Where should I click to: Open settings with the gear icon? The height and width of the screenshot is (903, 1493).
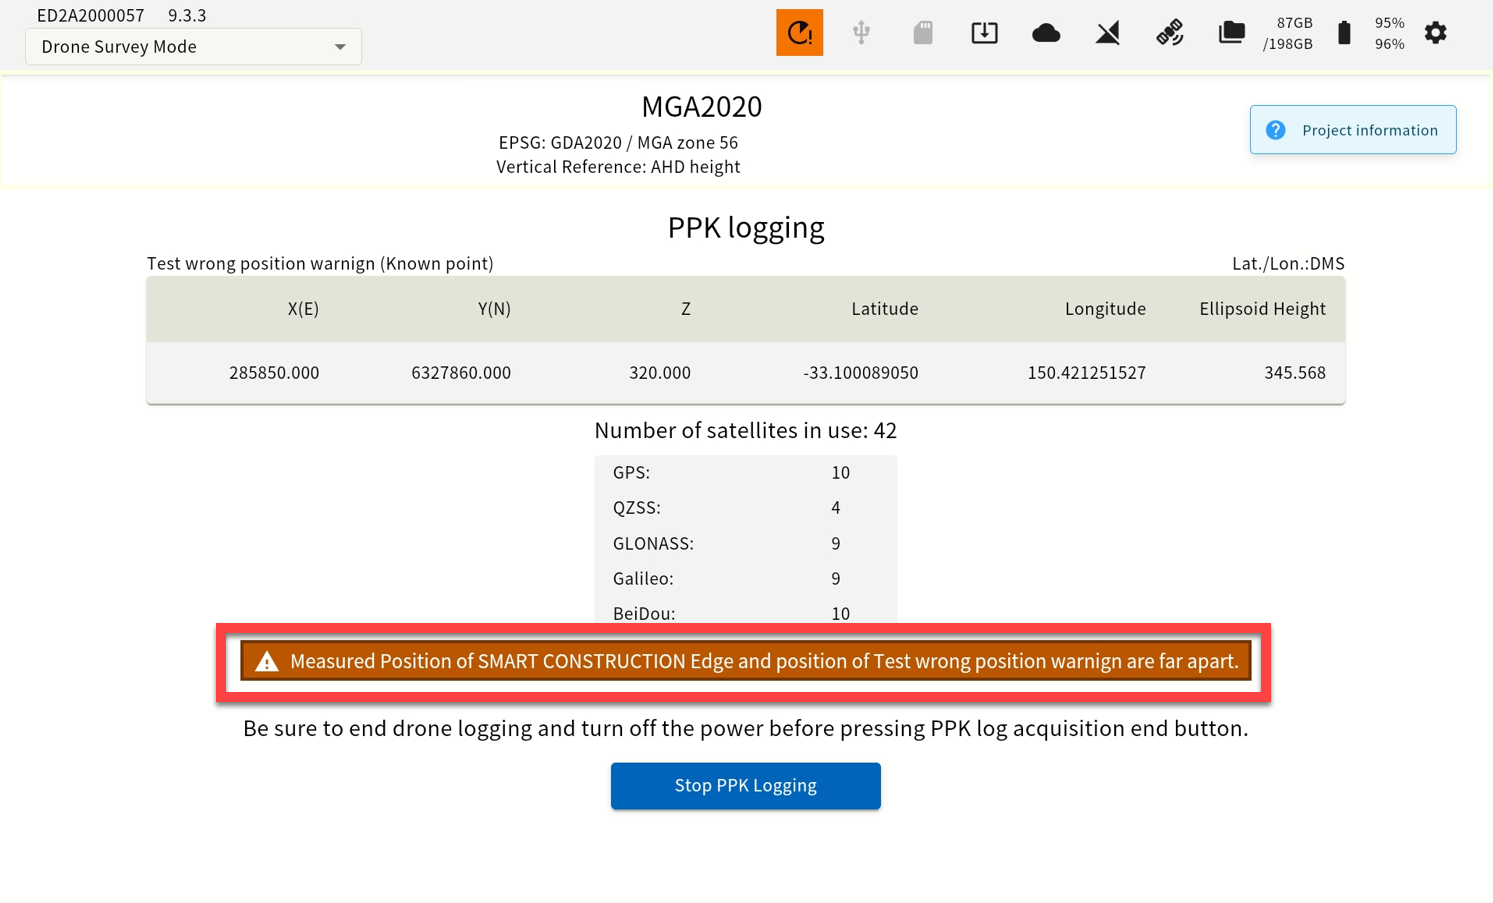tap(1435, 33)
